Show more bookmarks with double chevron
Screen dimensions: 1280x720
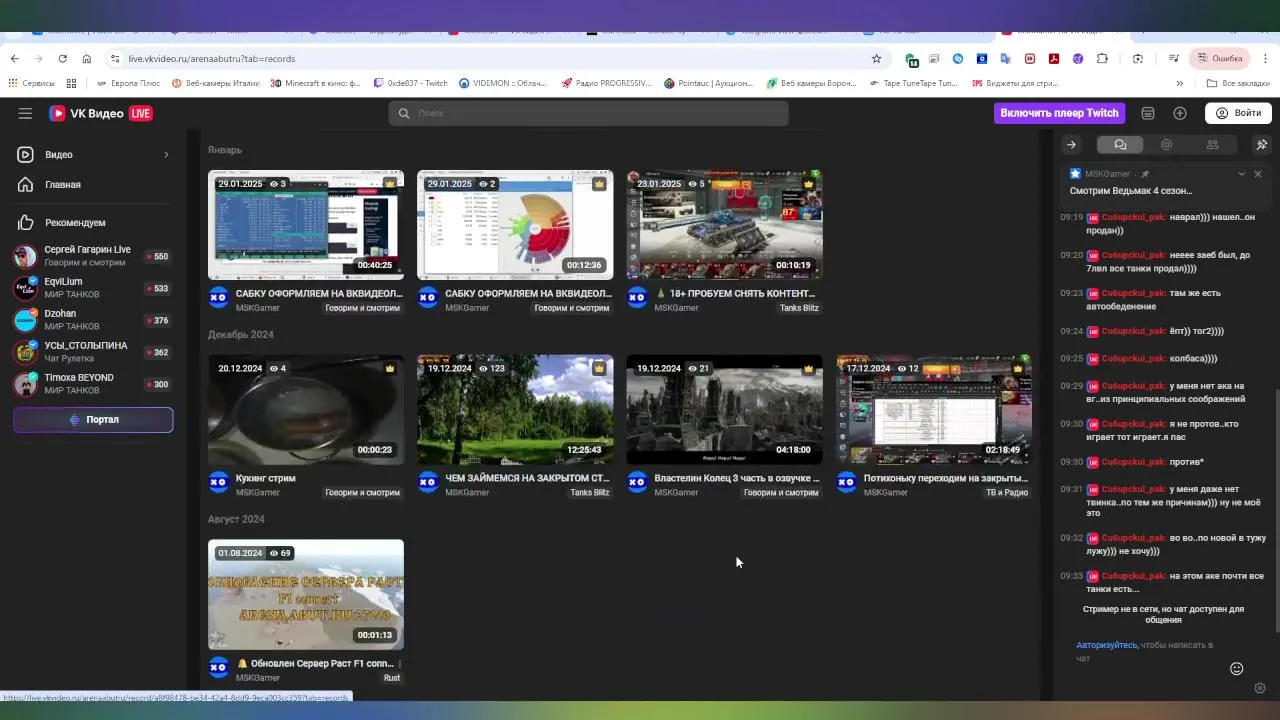coord(1180,83)
